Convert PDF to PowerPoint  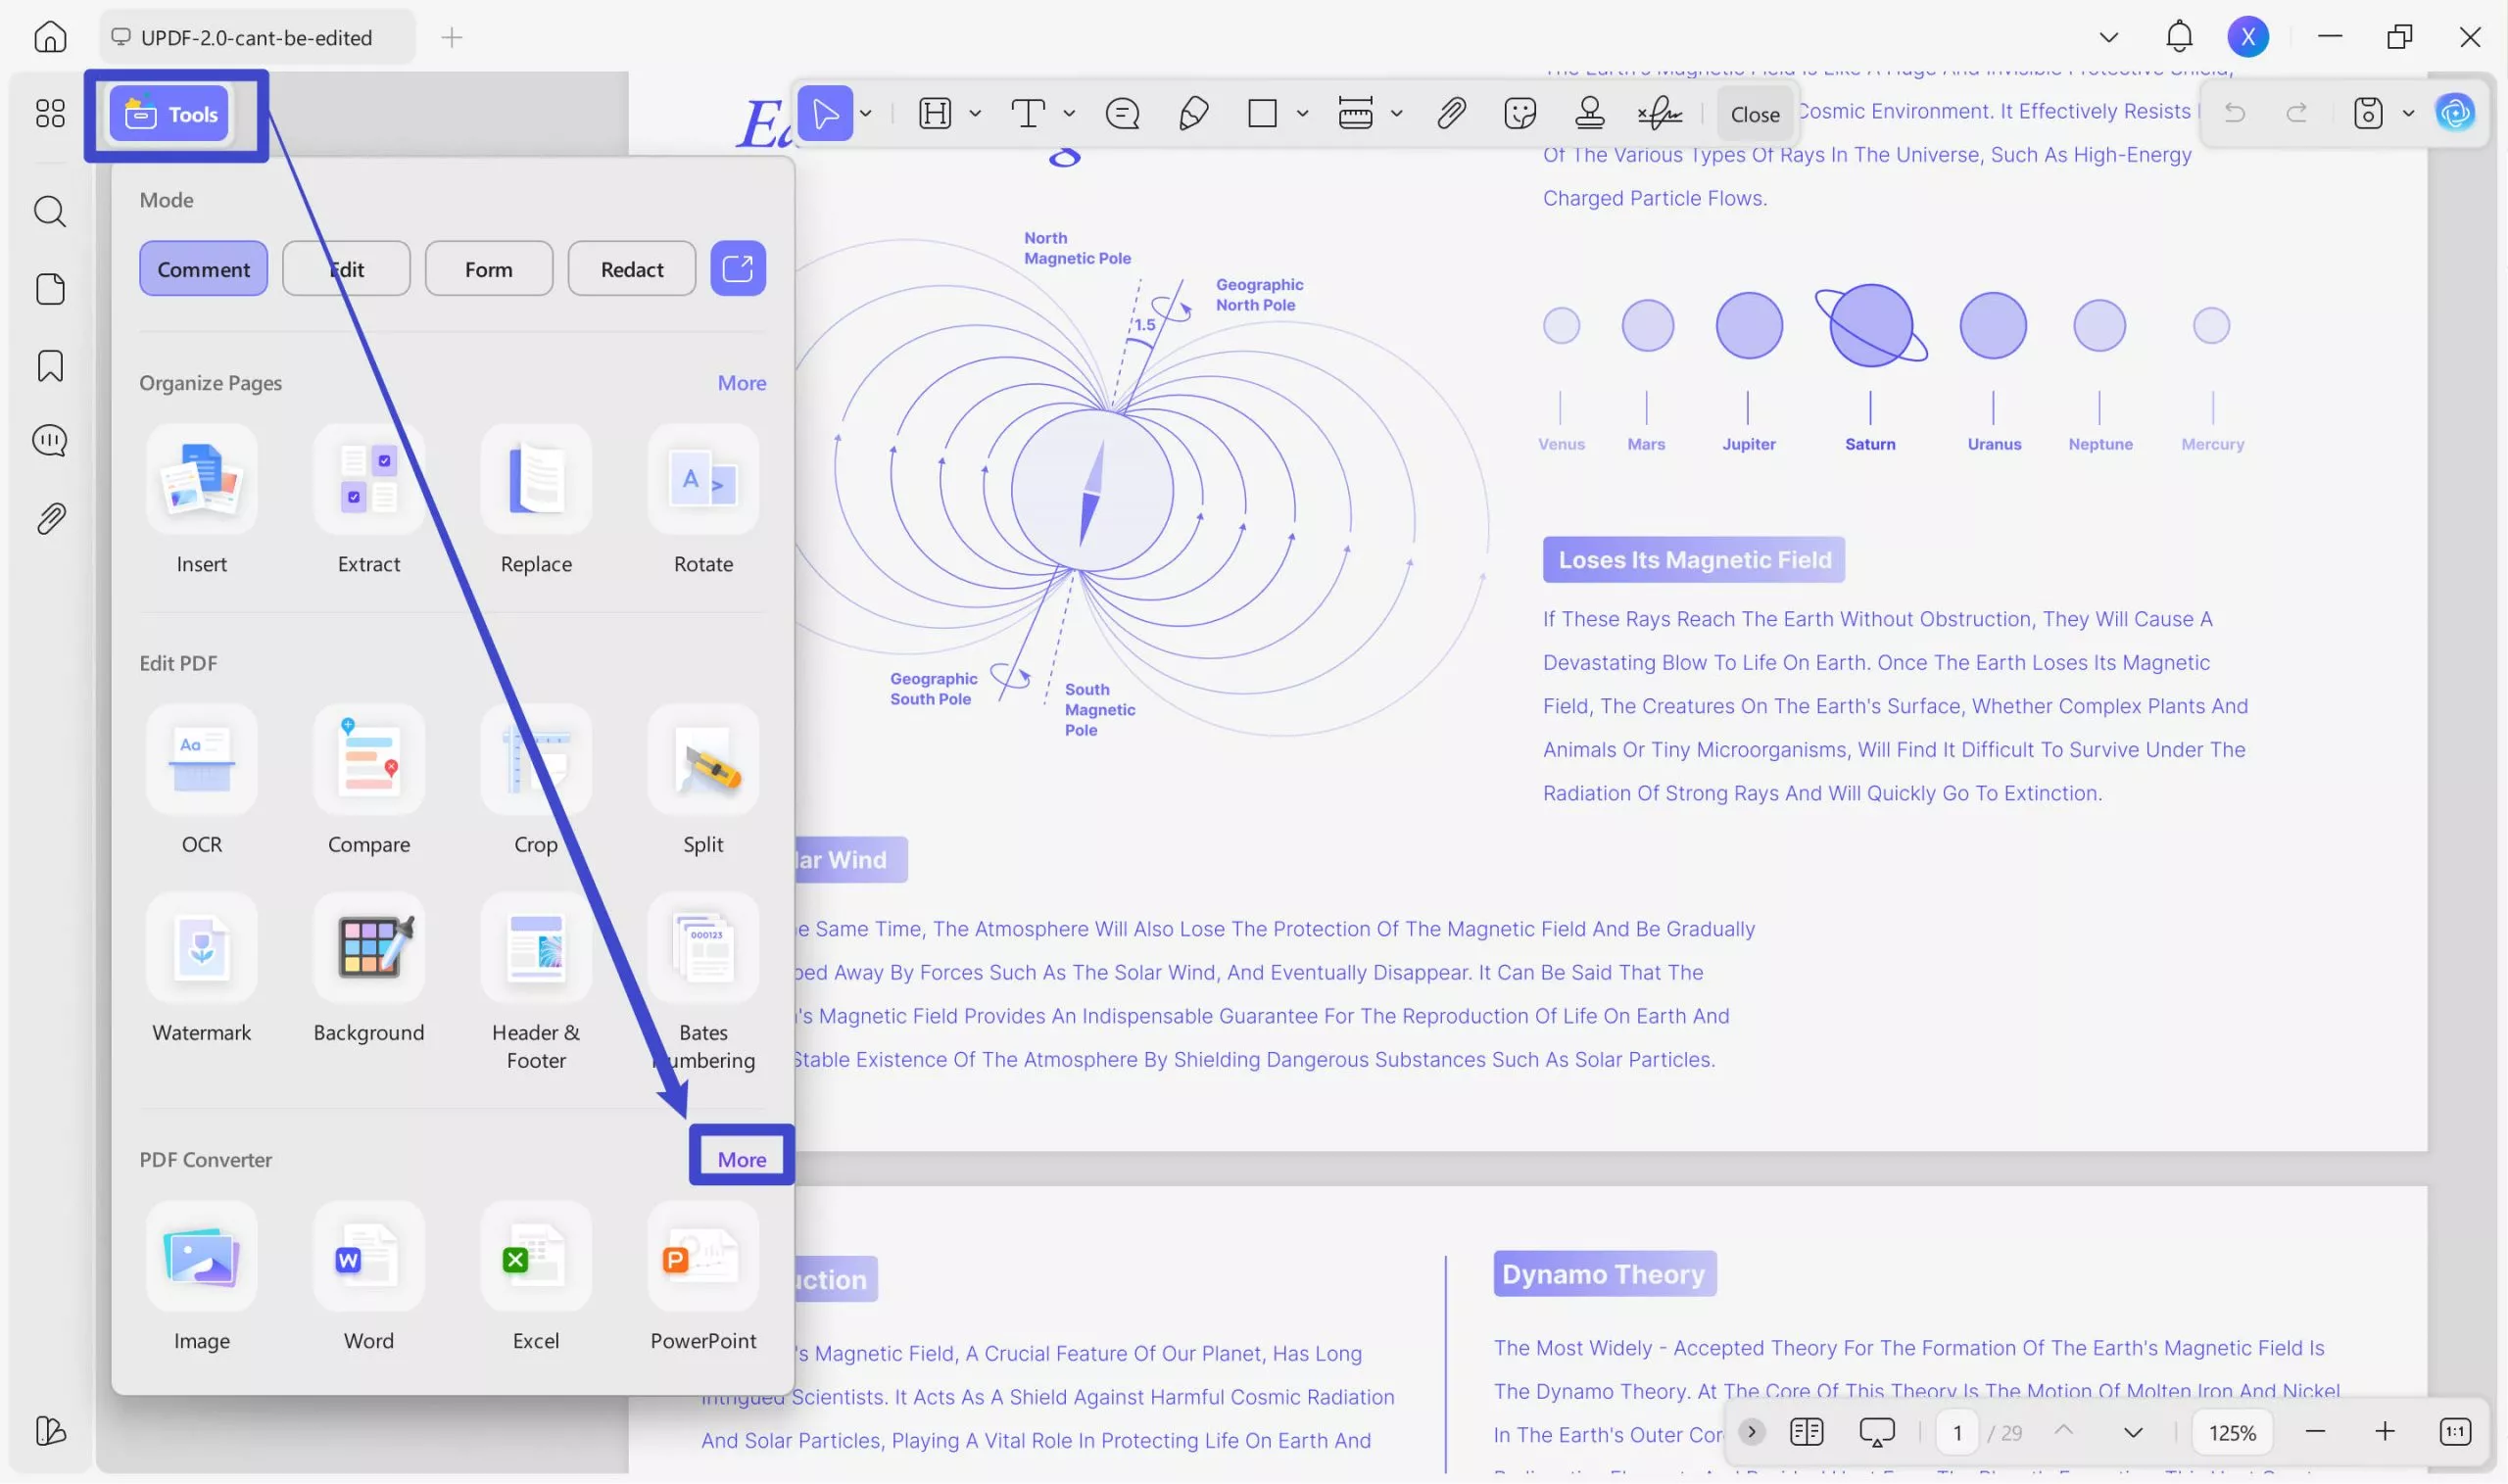pyautogui.click(x=703, y=1277)
